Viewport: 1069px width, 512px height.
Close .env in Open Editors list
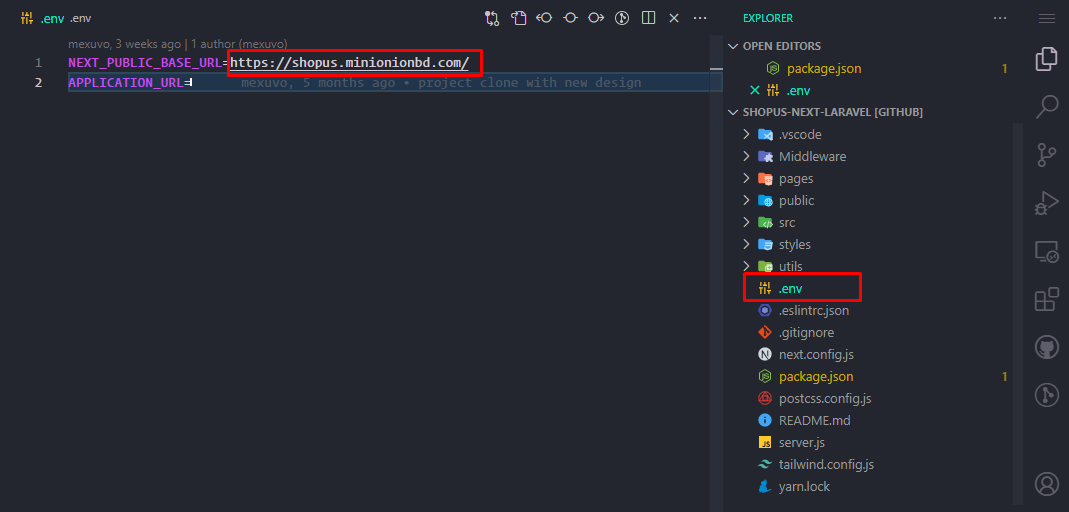[x=755, y=90]
